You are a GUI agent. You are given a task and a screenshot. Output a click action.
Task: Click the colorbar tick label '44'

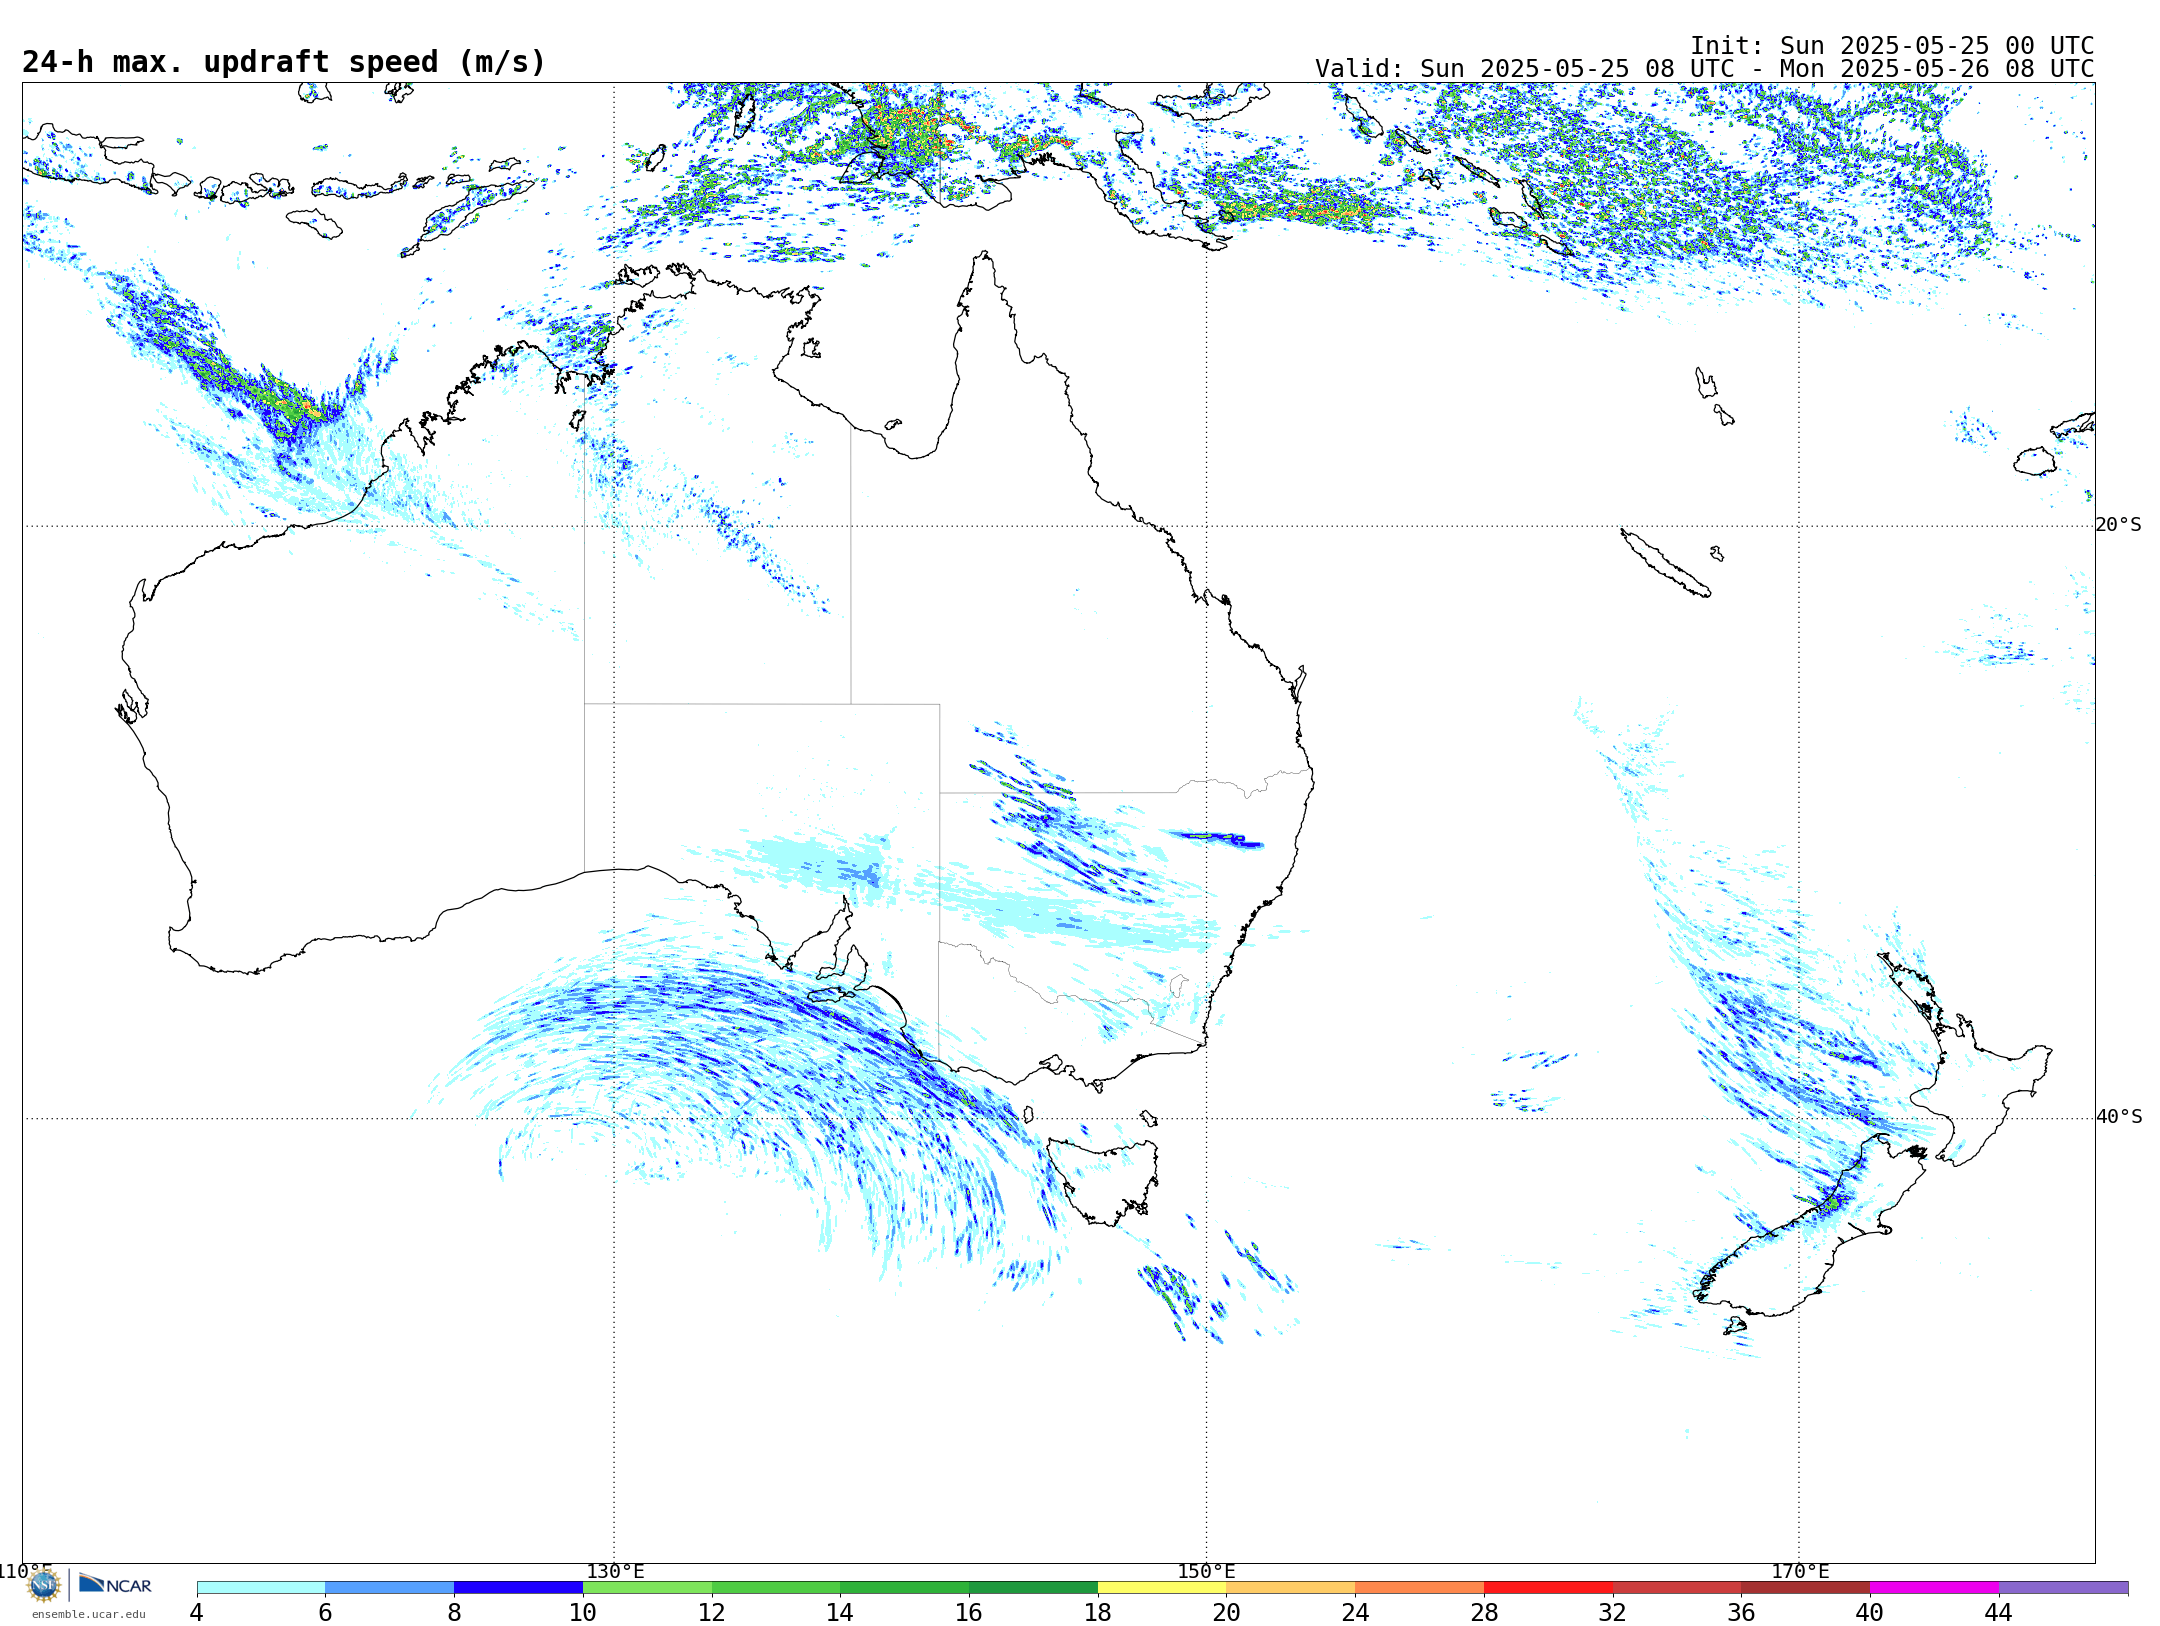pyautogui.click(x=1999, y=1613)
